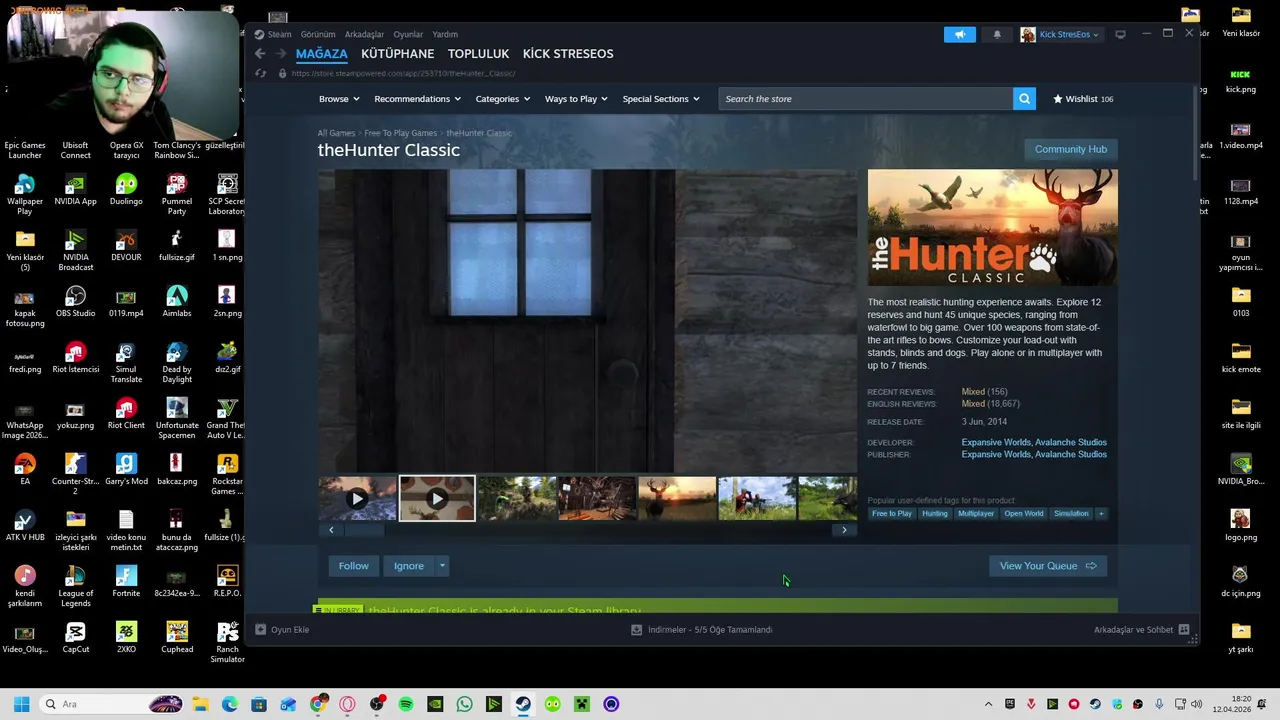Click in the Search the store field
Screen dimensions: 1280x720
[866, 99]
